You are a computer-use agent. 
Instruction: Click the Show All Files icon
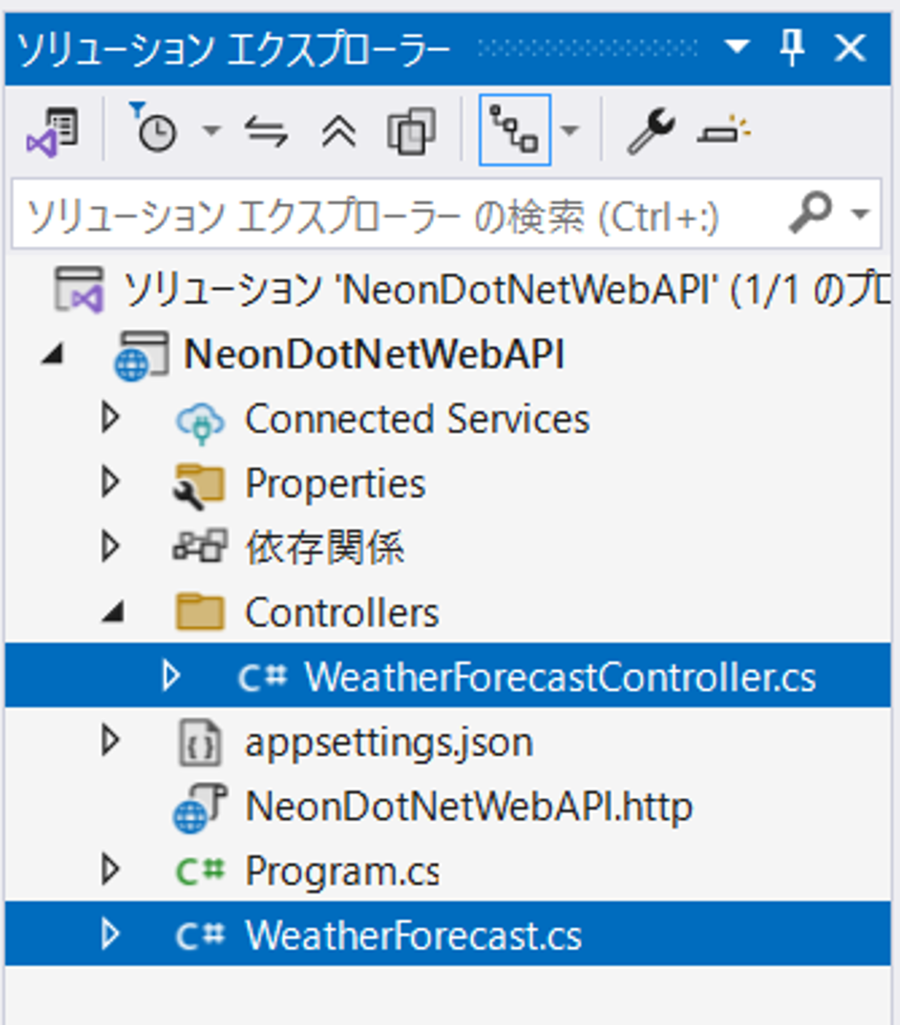pos(412,131)
